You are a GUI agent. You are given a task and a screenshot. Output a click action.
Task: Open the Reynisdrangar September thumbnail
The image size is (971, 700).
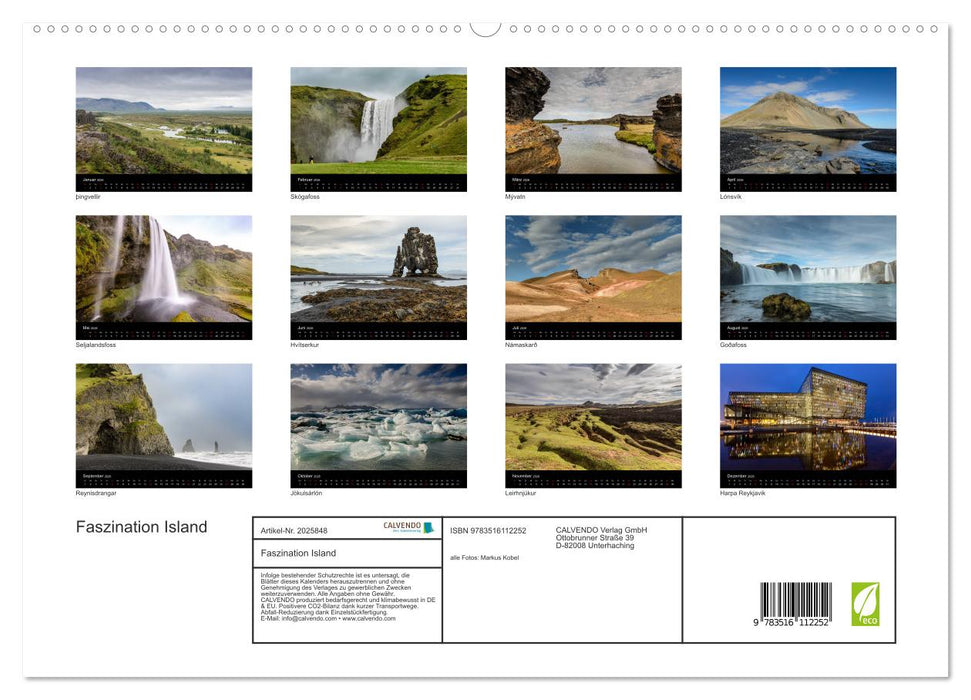tap(164, 424)
